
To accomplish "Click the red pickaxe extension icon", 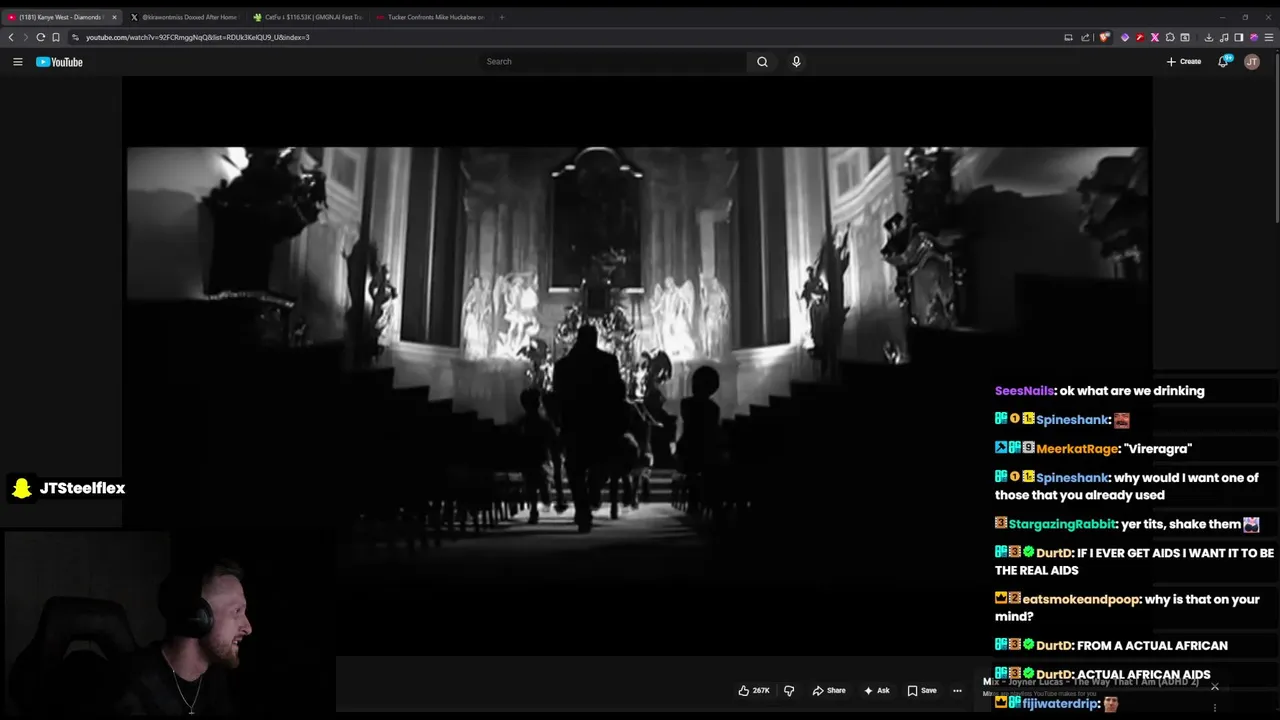I will [x=1140, y=37].
